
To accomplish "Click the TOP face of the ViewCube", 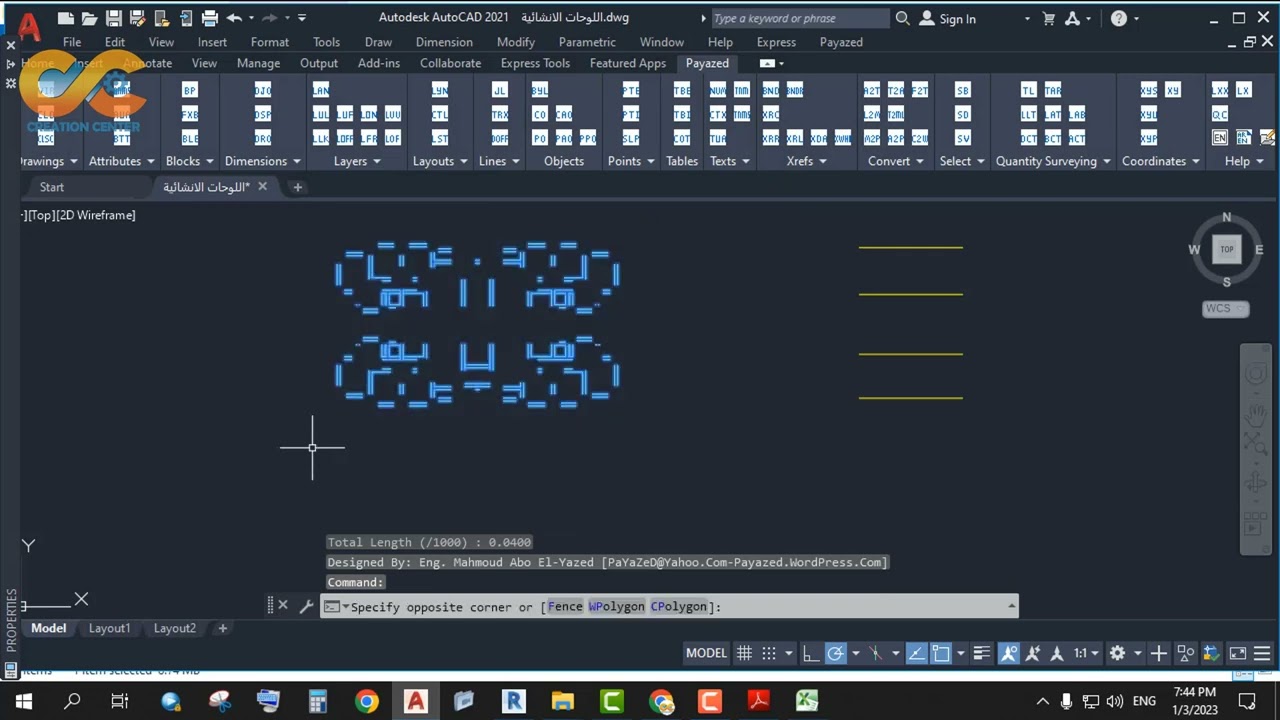I will click(1226, 249).
